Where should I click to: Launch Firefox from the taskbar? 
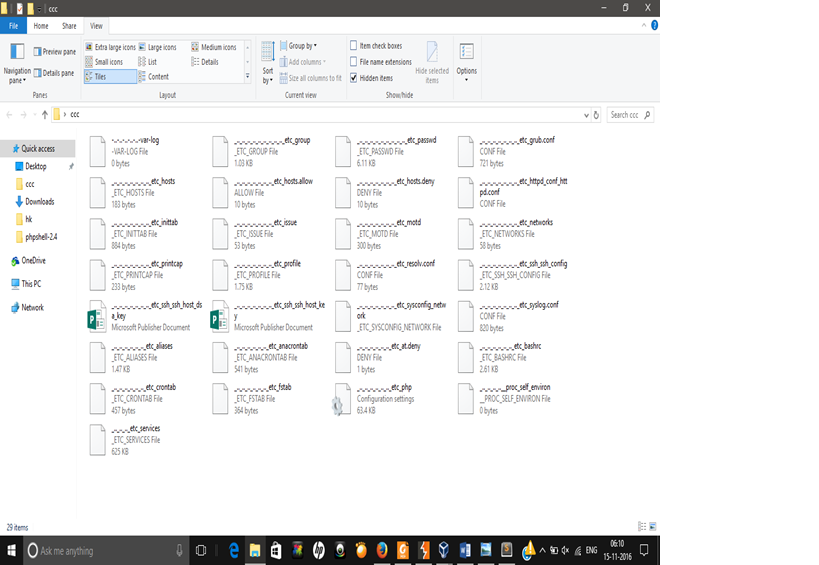click(382, 550)
